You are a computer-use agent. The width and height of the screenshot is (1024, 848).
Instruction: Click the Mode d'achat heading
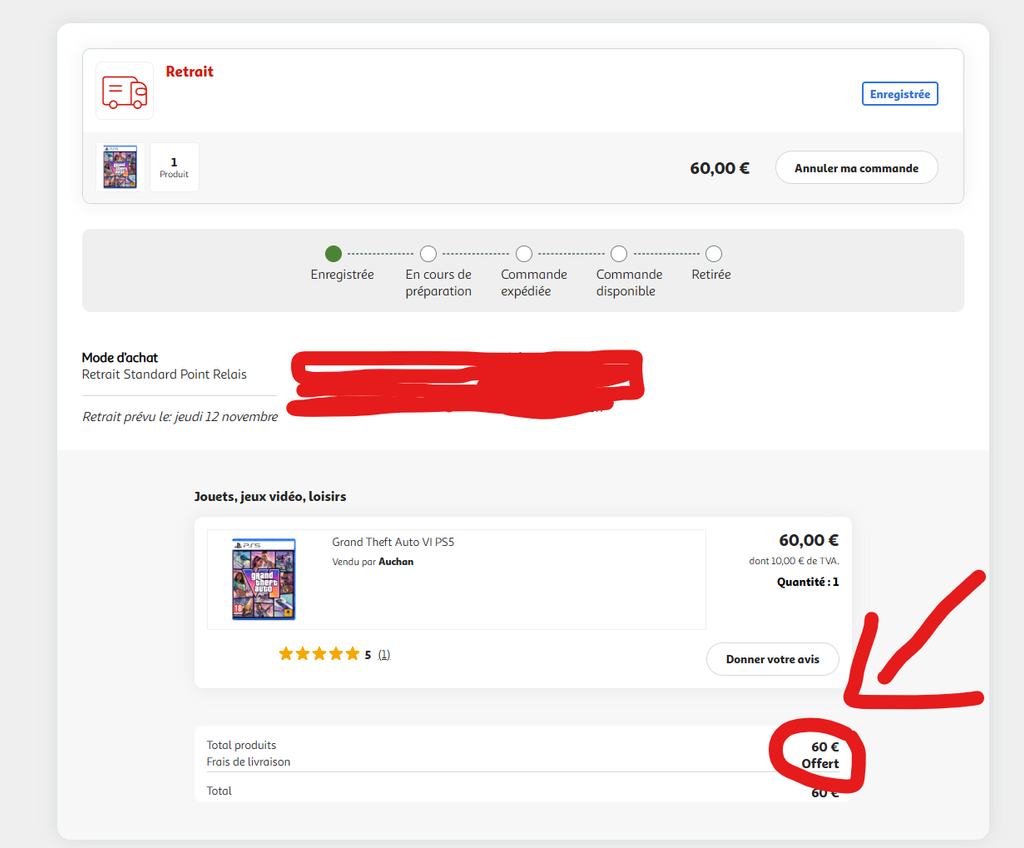(x=120, y=357)
